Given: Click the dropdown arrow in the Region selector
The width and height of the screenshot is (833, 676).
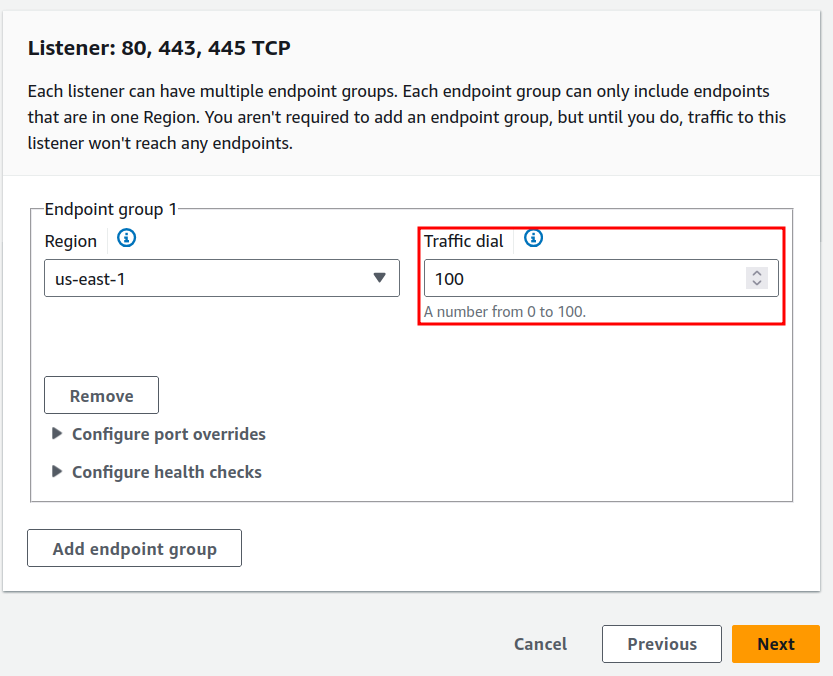Looking at the screenshot, I should [380, 278].
